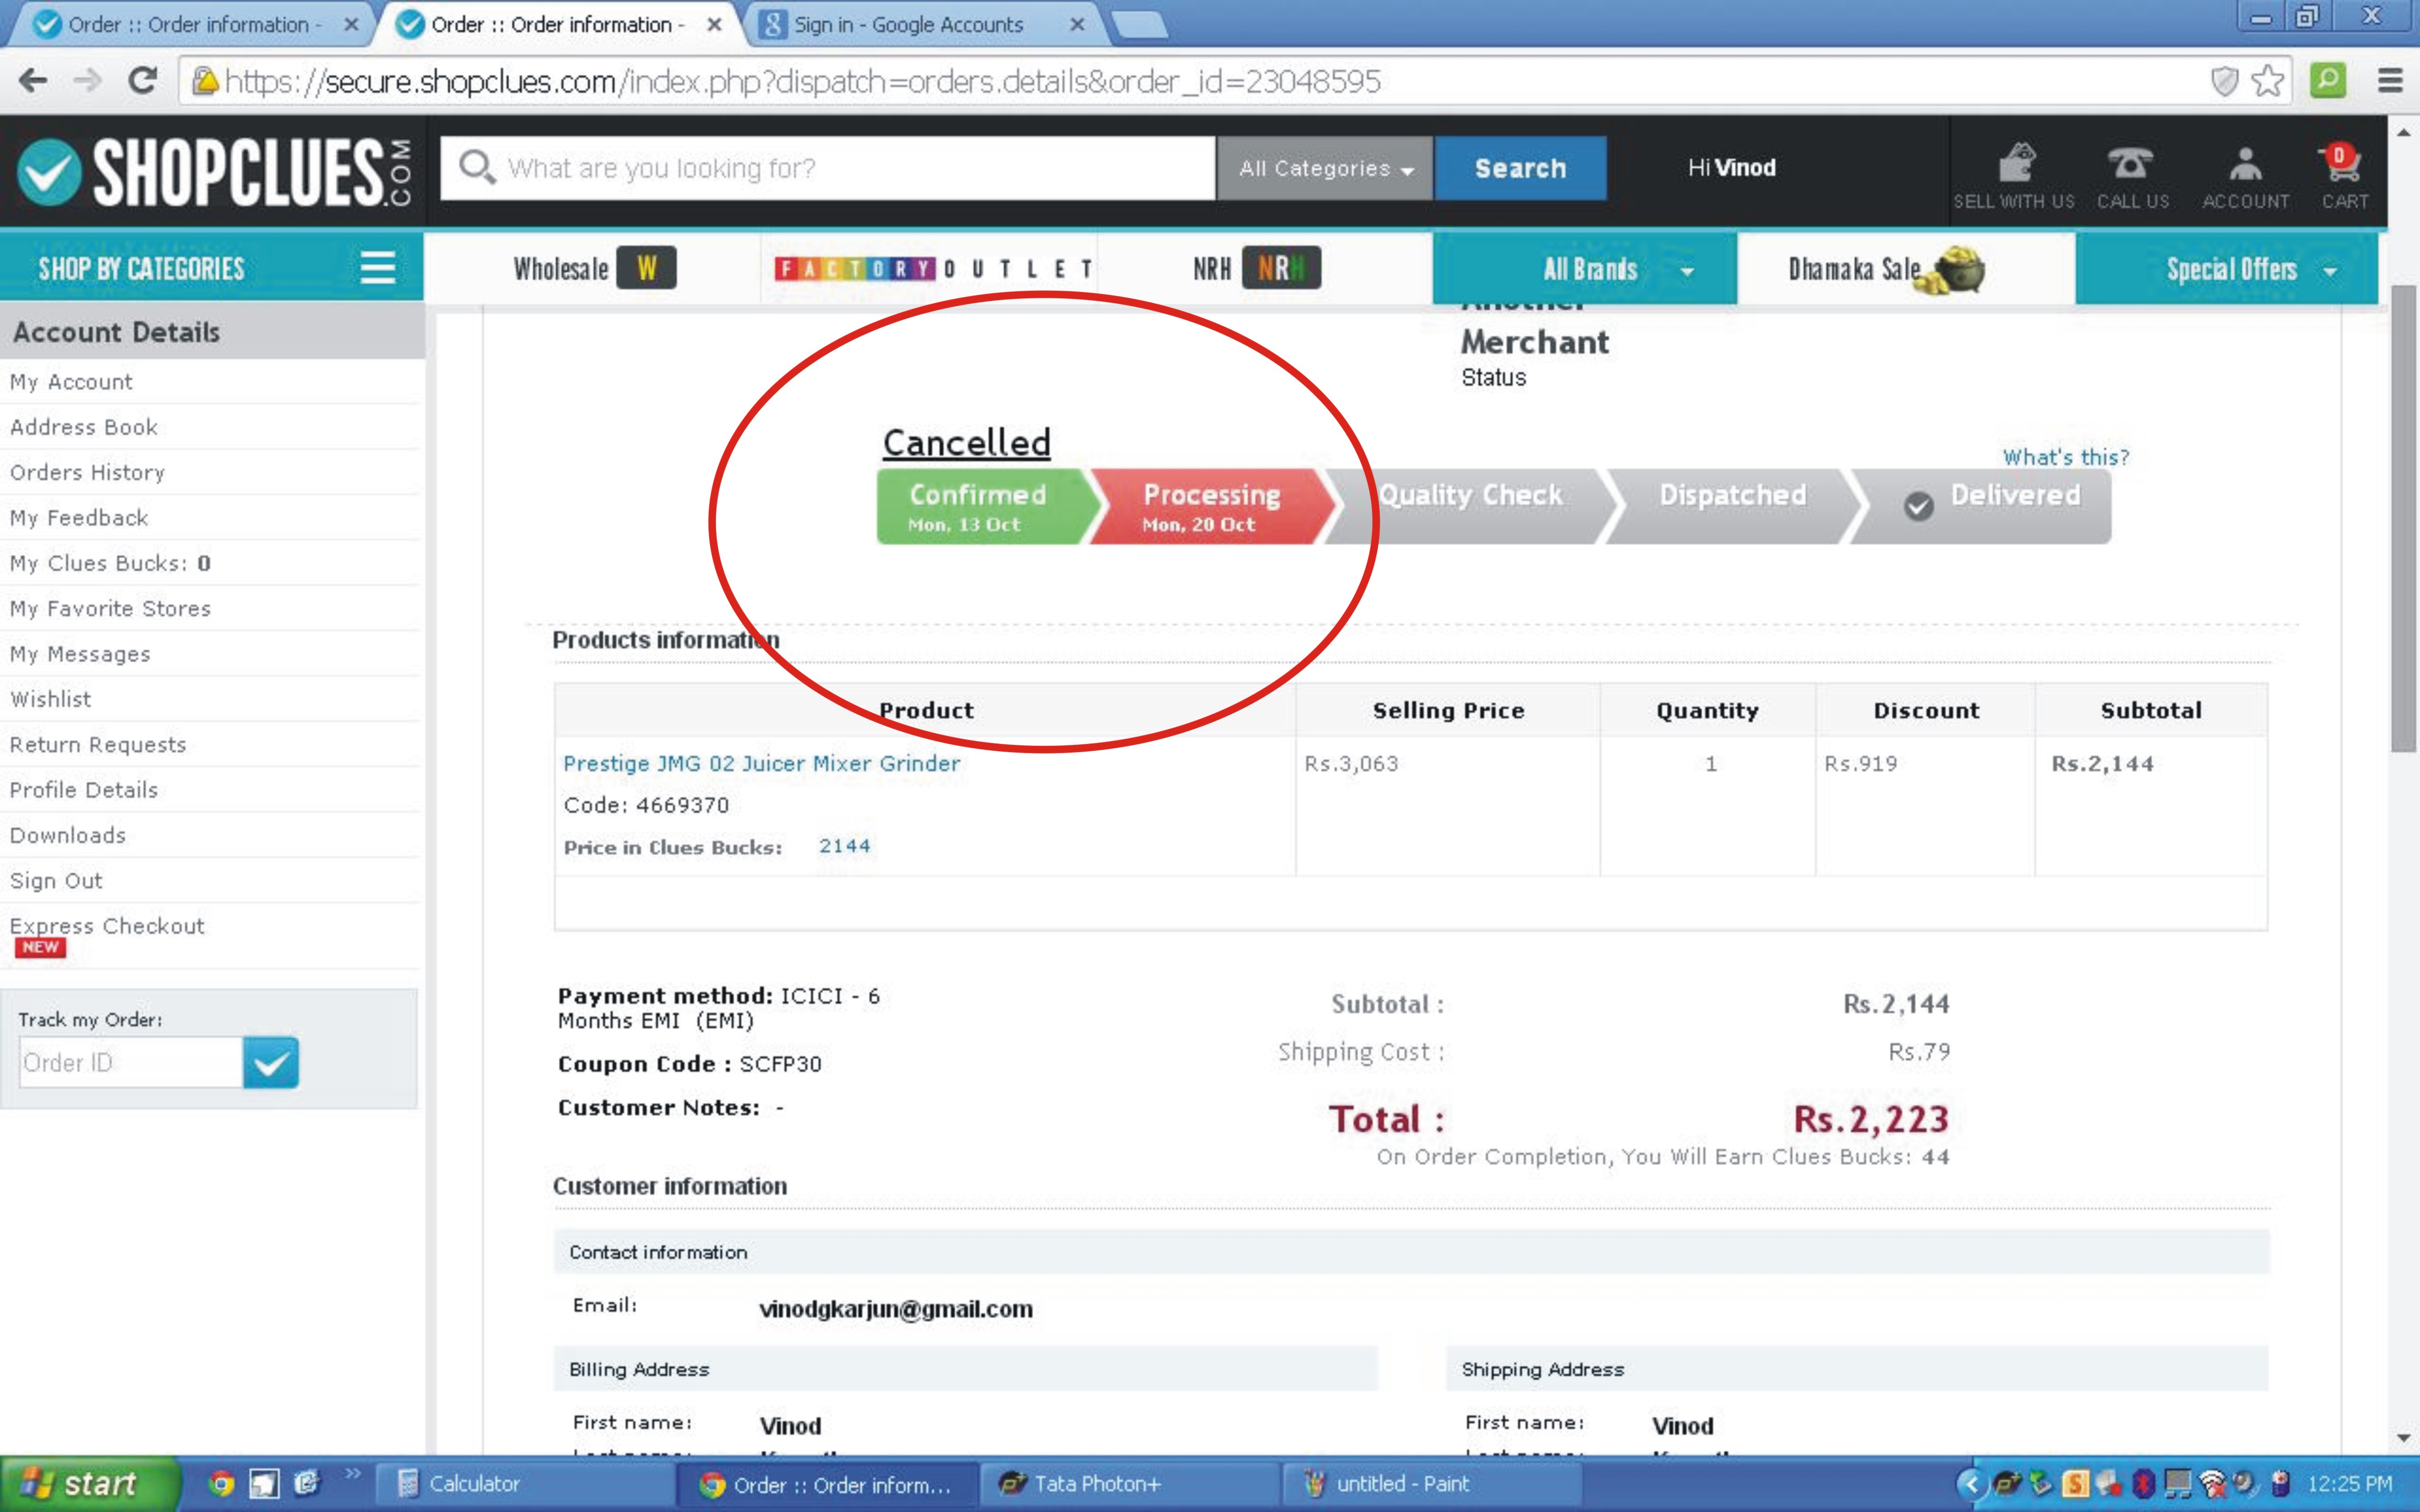Open My Feedback sidebar link
This screenshot has height=1512, width=2420.
tap(79, 518)
